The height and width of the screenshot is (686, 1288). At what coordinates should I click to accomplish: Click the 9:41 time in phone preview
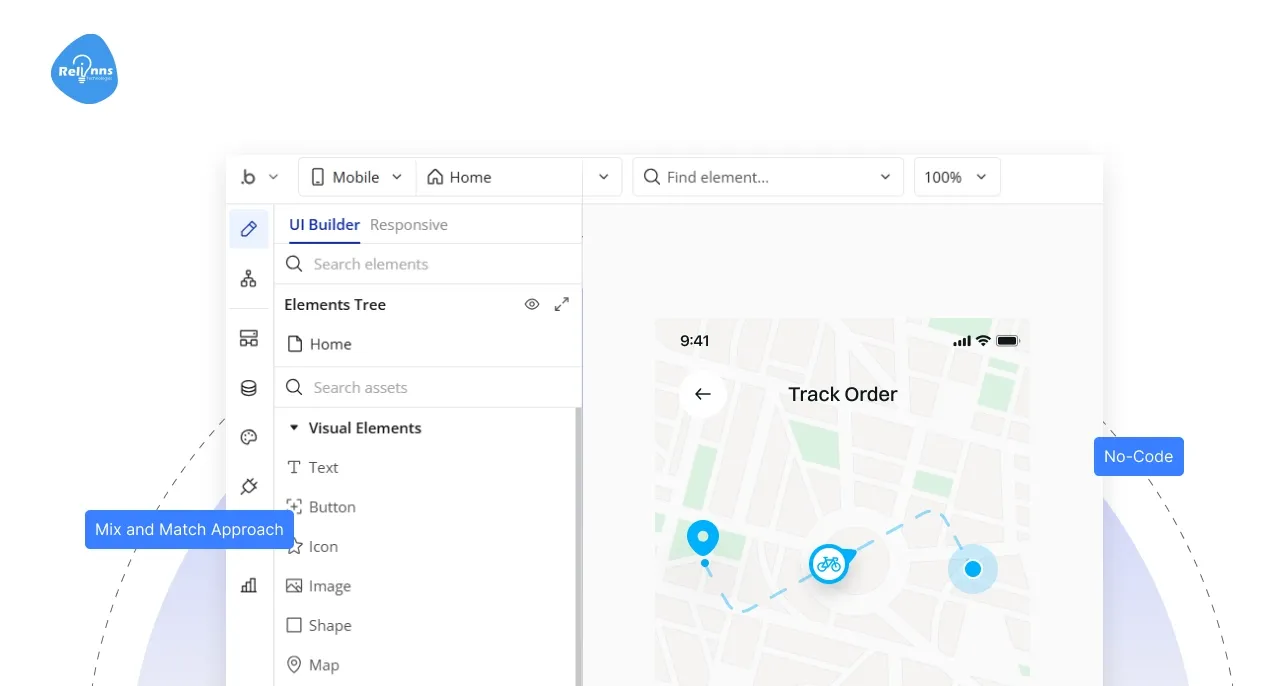pyautogui.click(x=695, y=341)
